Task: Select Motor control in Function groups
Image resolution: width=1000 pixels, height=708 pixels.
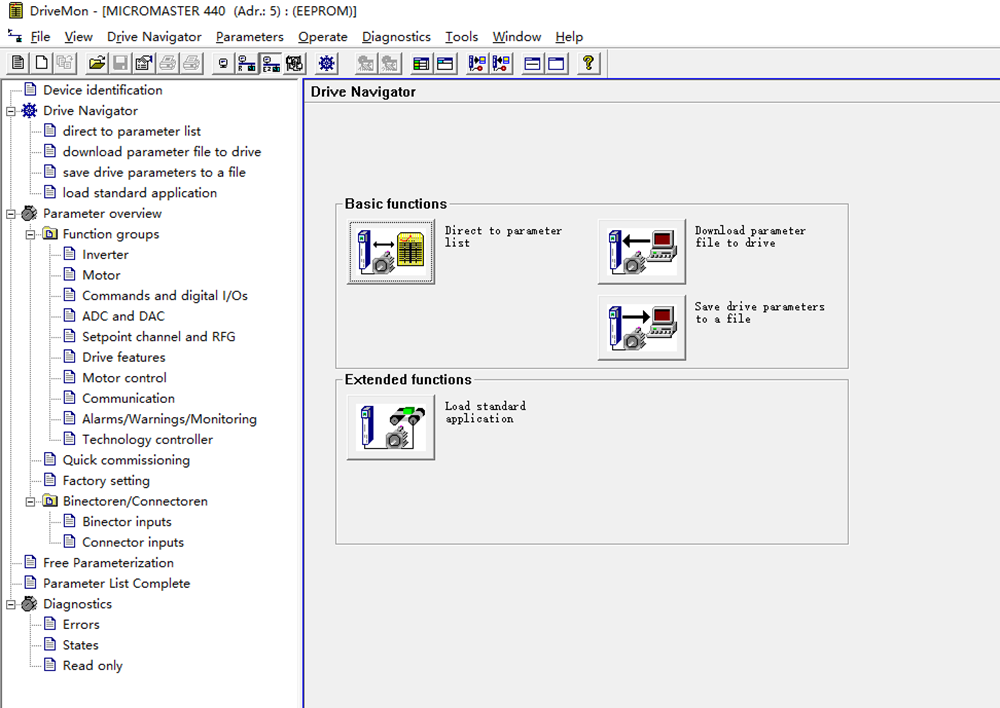Action: 124,378
